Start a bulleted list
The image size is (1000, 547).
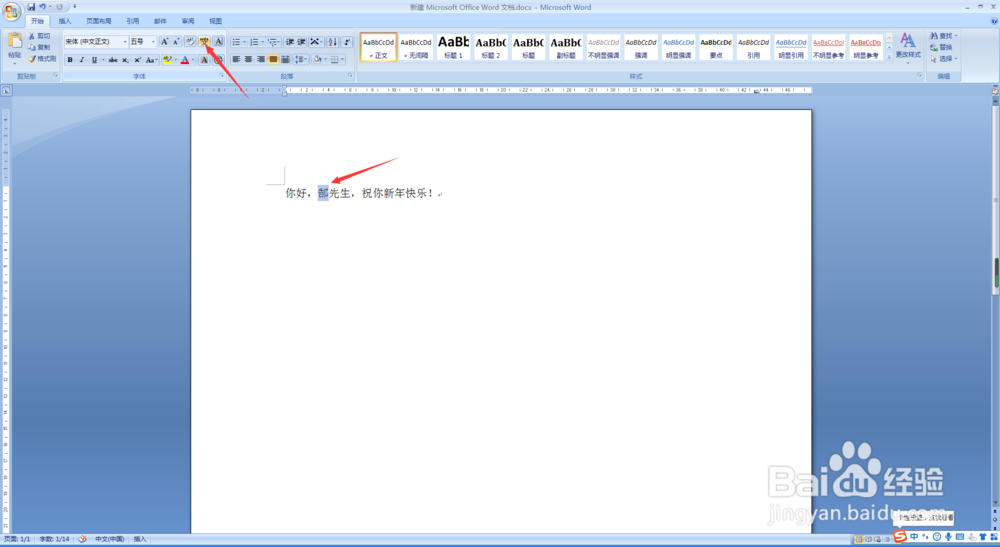[237, 41]
